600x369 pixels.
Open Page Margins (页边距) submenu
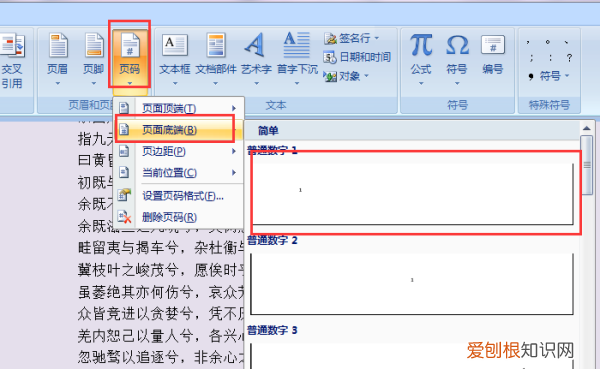(178, 152)
